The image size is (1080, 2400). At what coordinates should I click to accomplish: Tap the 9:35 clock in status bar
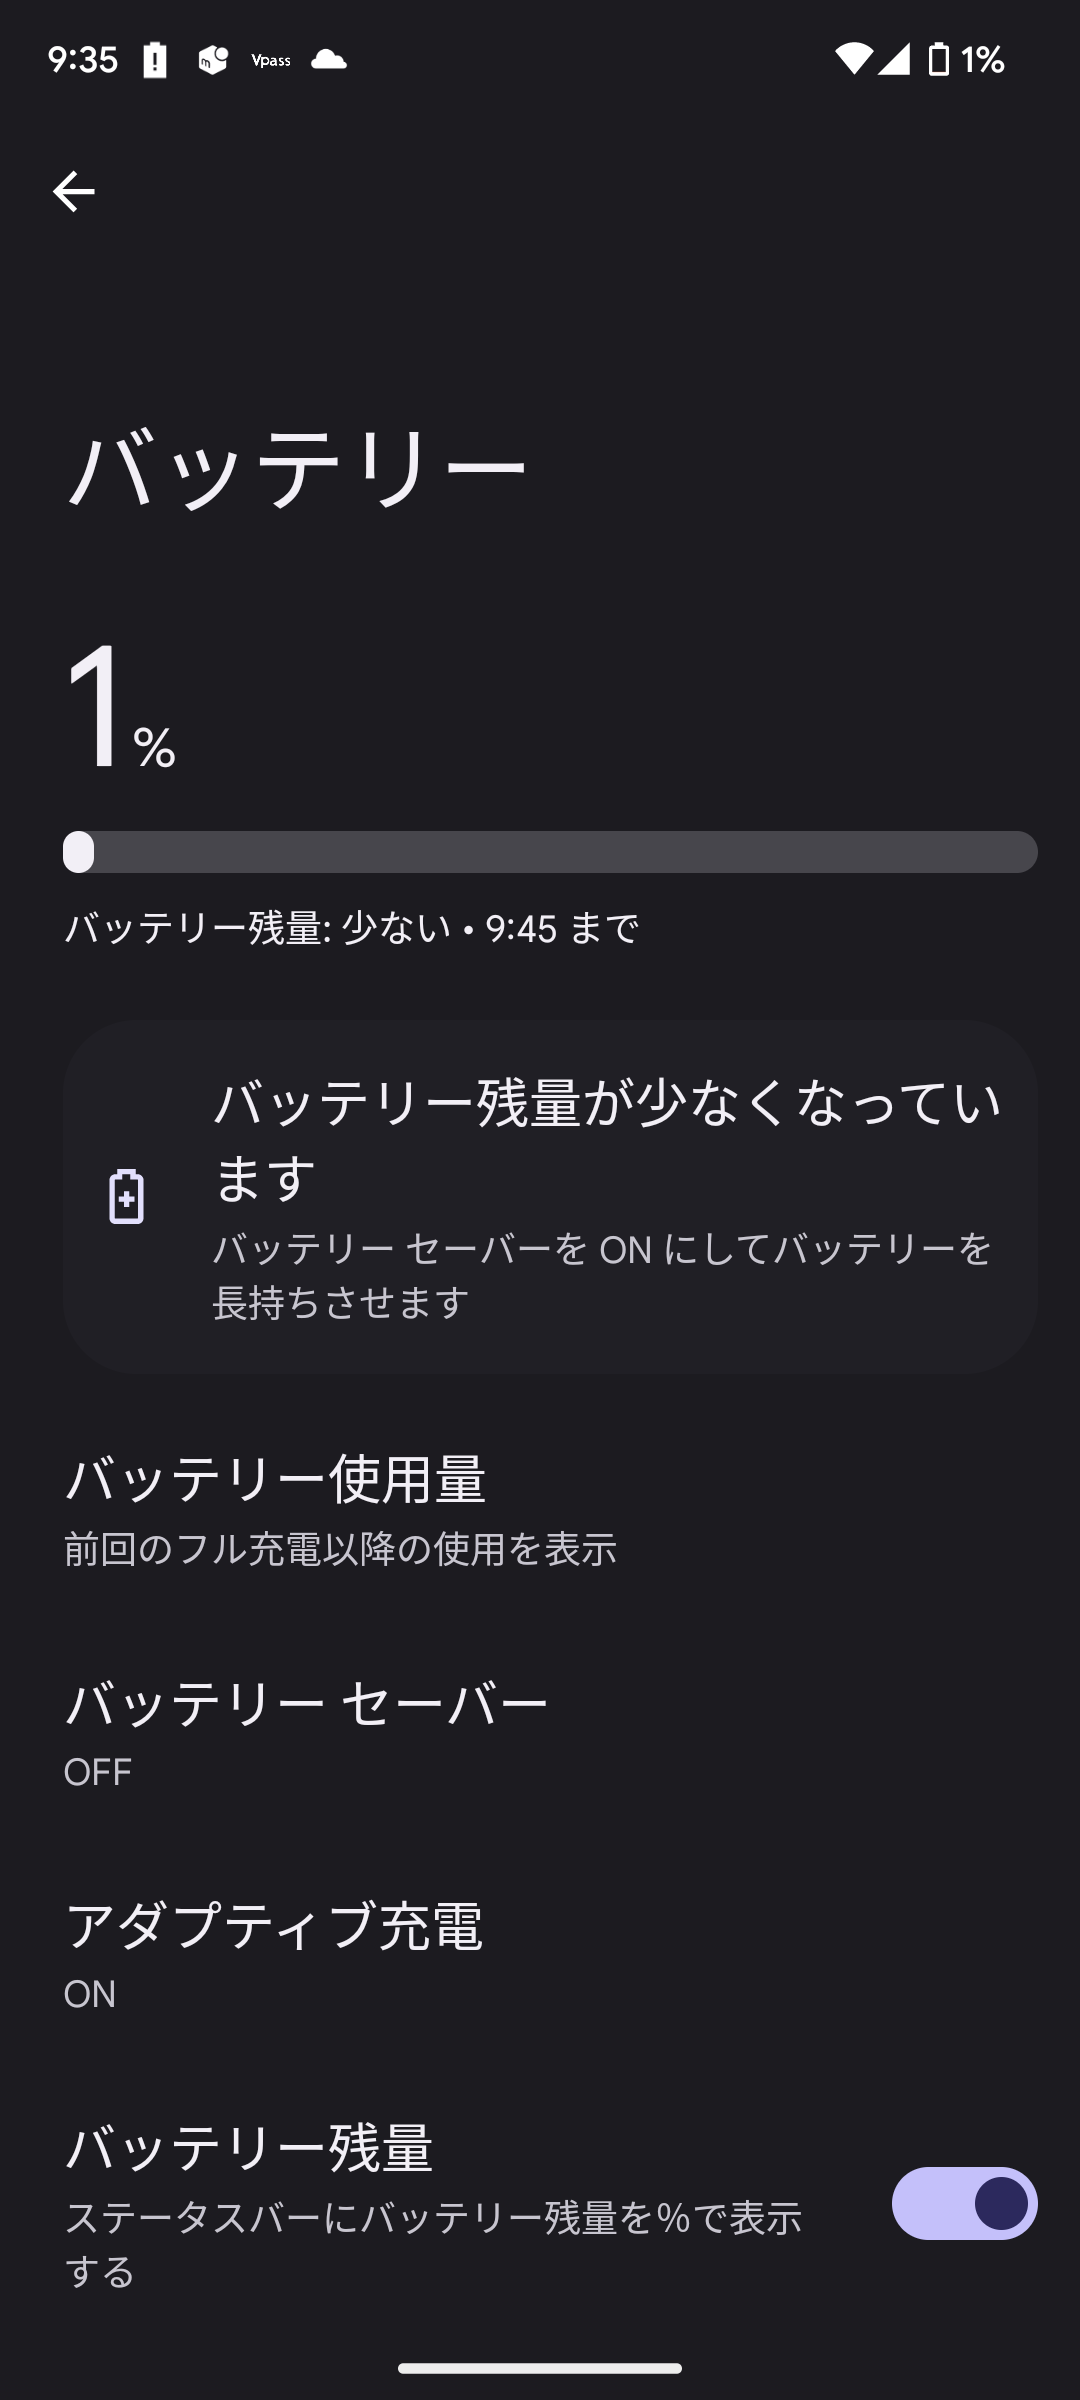(83, 60)
